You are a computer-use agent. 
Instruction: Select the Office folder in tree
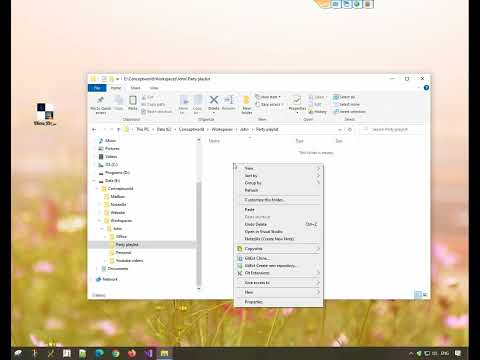coord(121,237)
